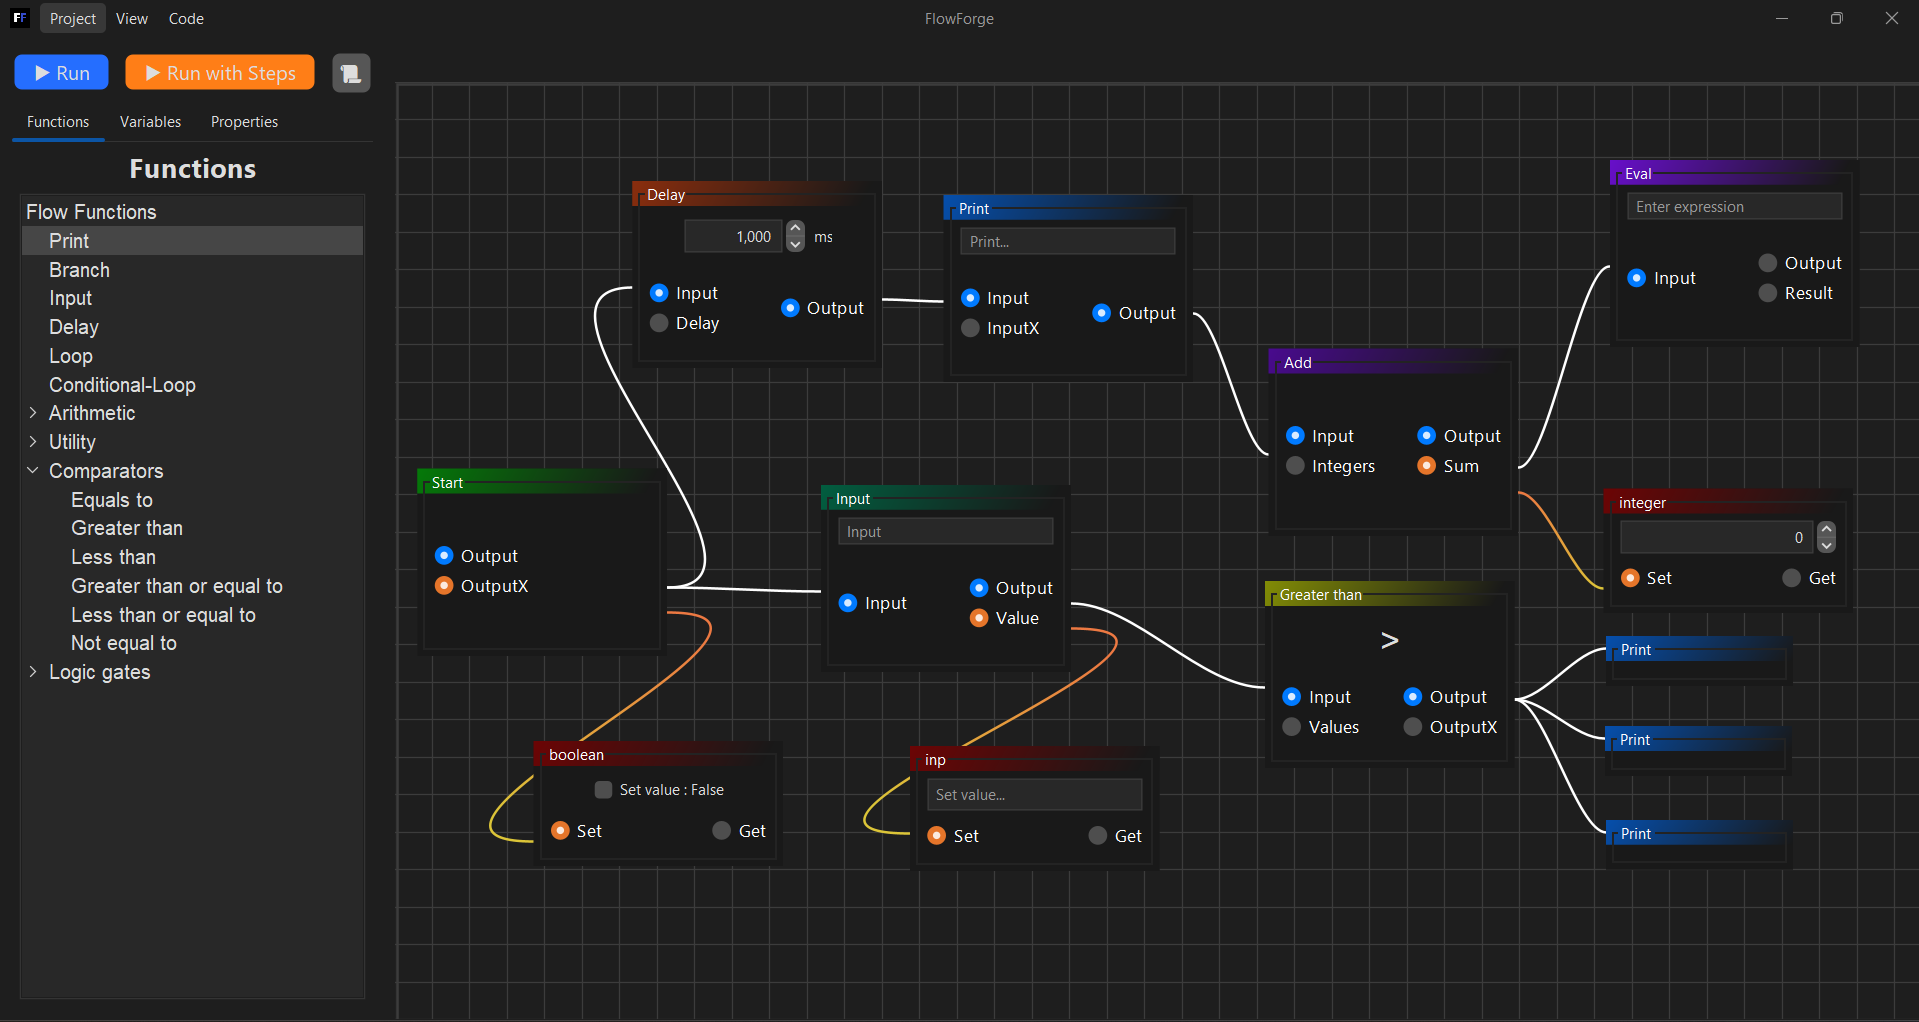Click the FlowForge app logo icon
1919x1022 pixels.
click(19, 18)
